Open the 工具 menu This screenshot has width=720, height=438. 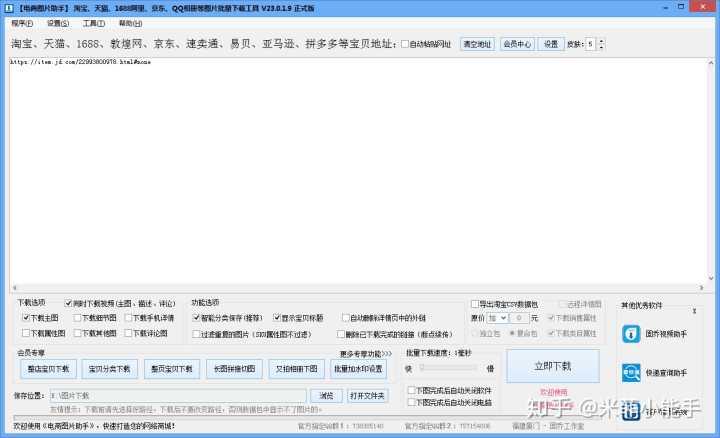click(x=94, y=23)
